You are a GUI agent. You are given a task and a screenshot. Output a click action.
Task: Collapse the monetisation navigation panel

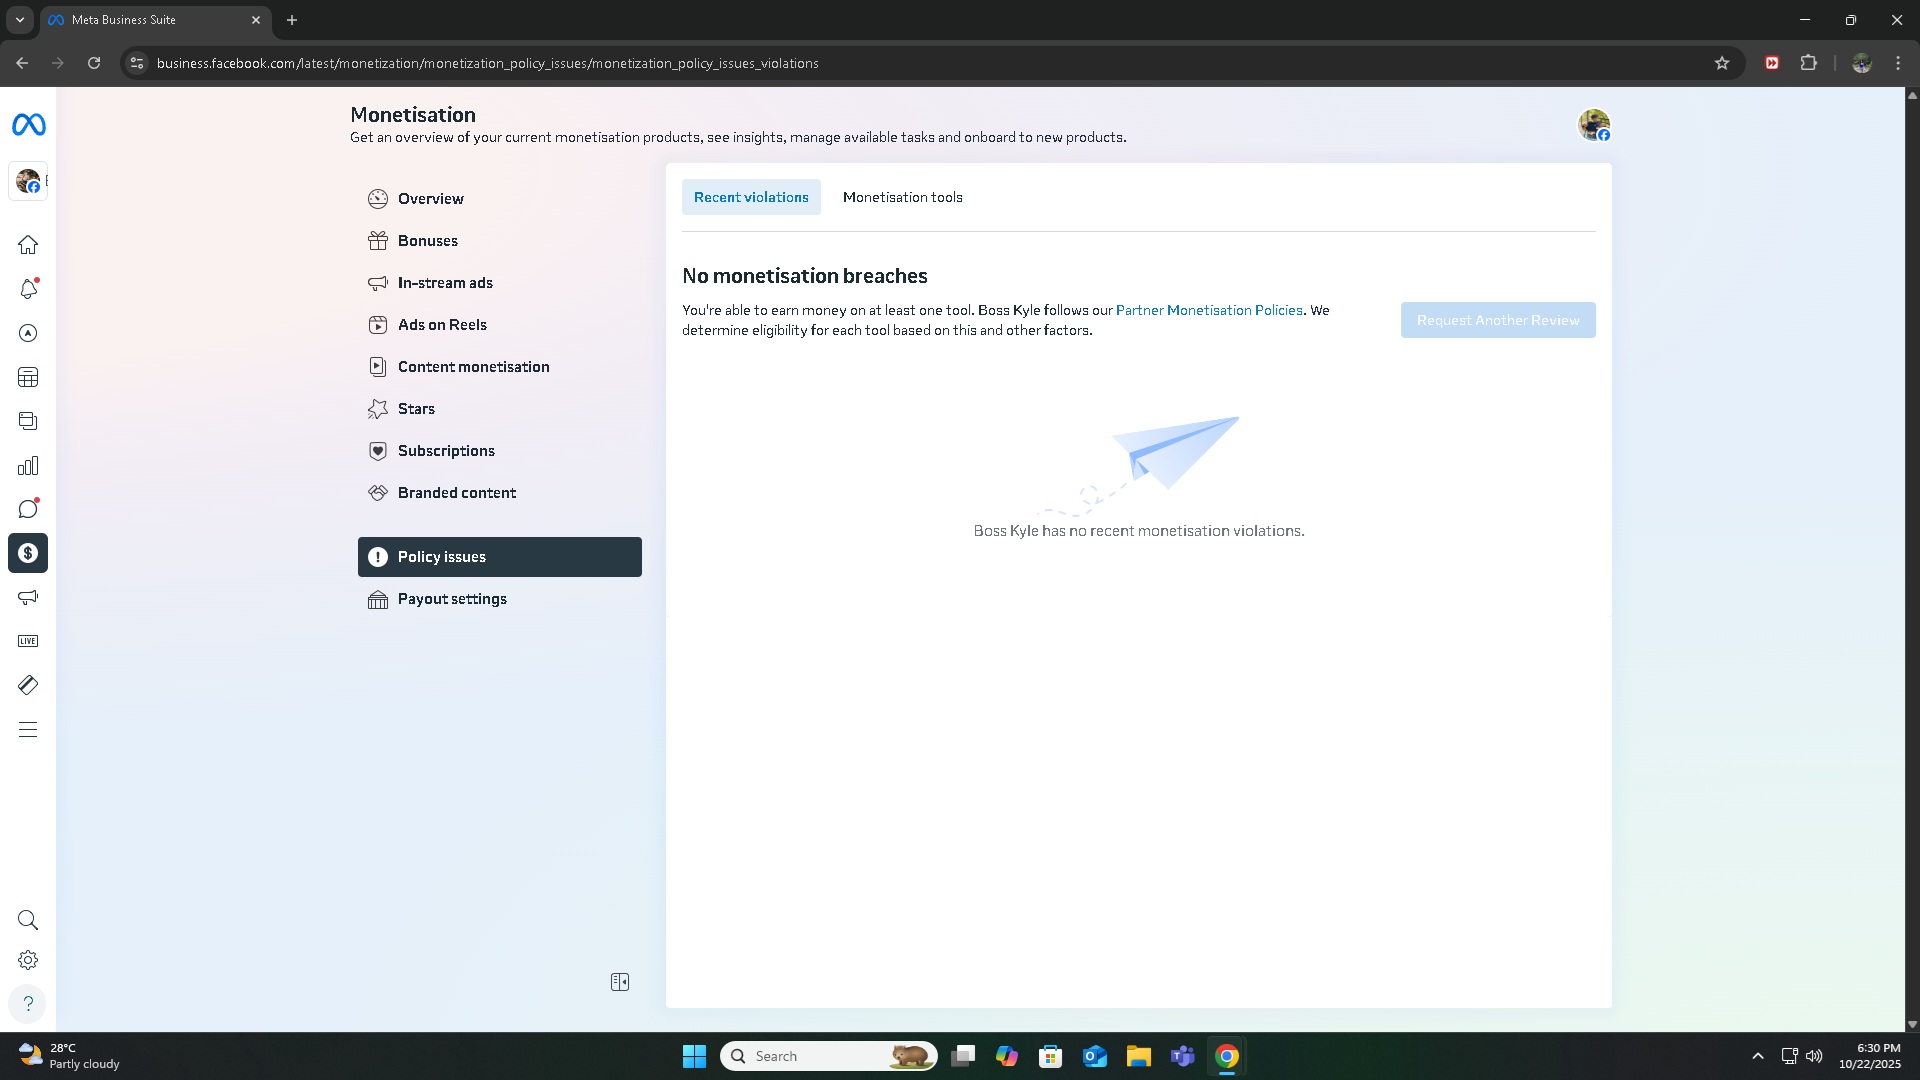click(620, 982)
